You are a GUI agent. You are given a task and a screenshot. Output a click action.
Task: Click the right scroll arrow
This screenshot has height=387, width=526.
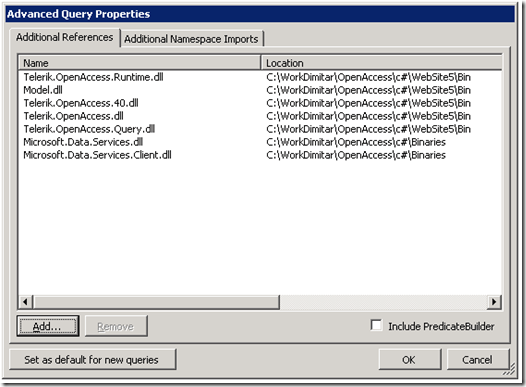tap(494, 302)
